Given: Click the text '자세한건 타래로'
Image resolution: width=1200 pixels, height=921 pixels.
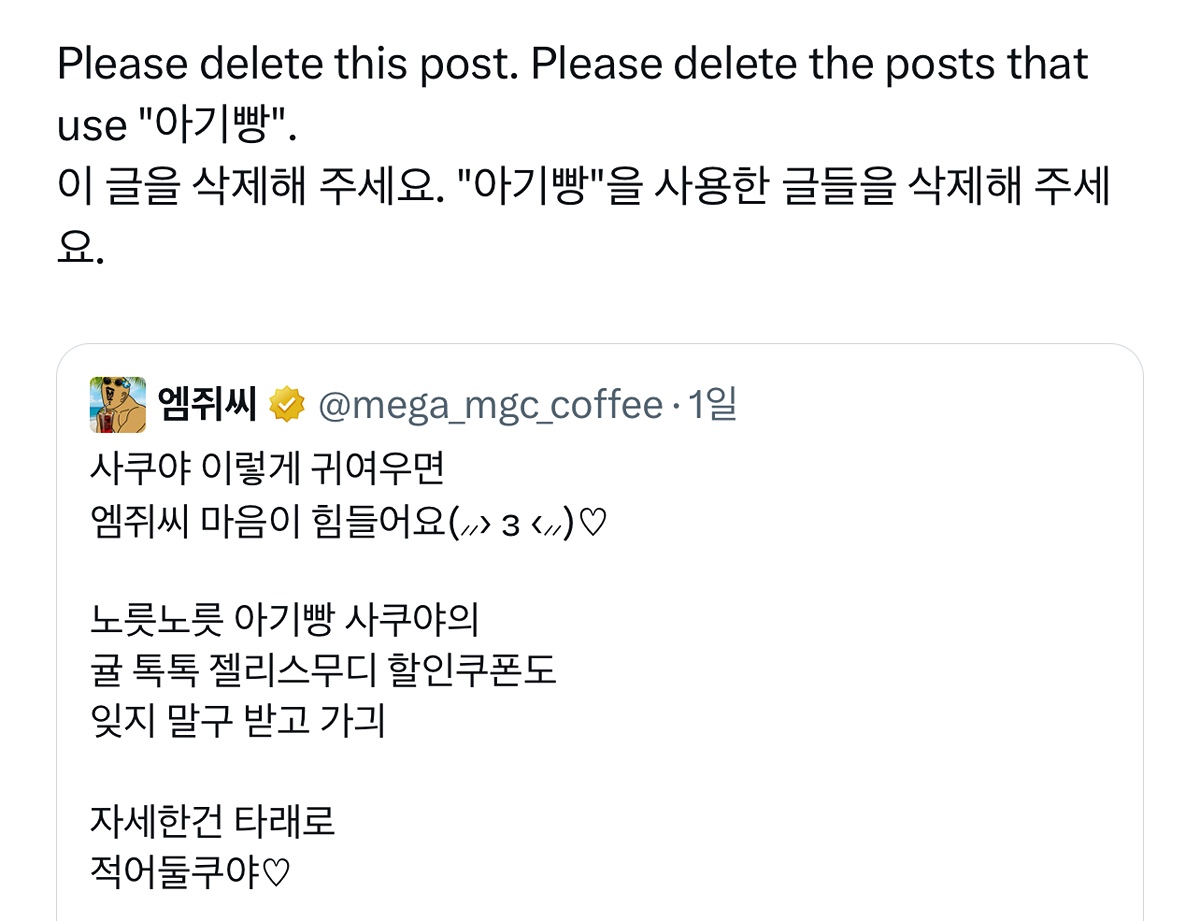Looking at the screenshot, I should (212, 822).
